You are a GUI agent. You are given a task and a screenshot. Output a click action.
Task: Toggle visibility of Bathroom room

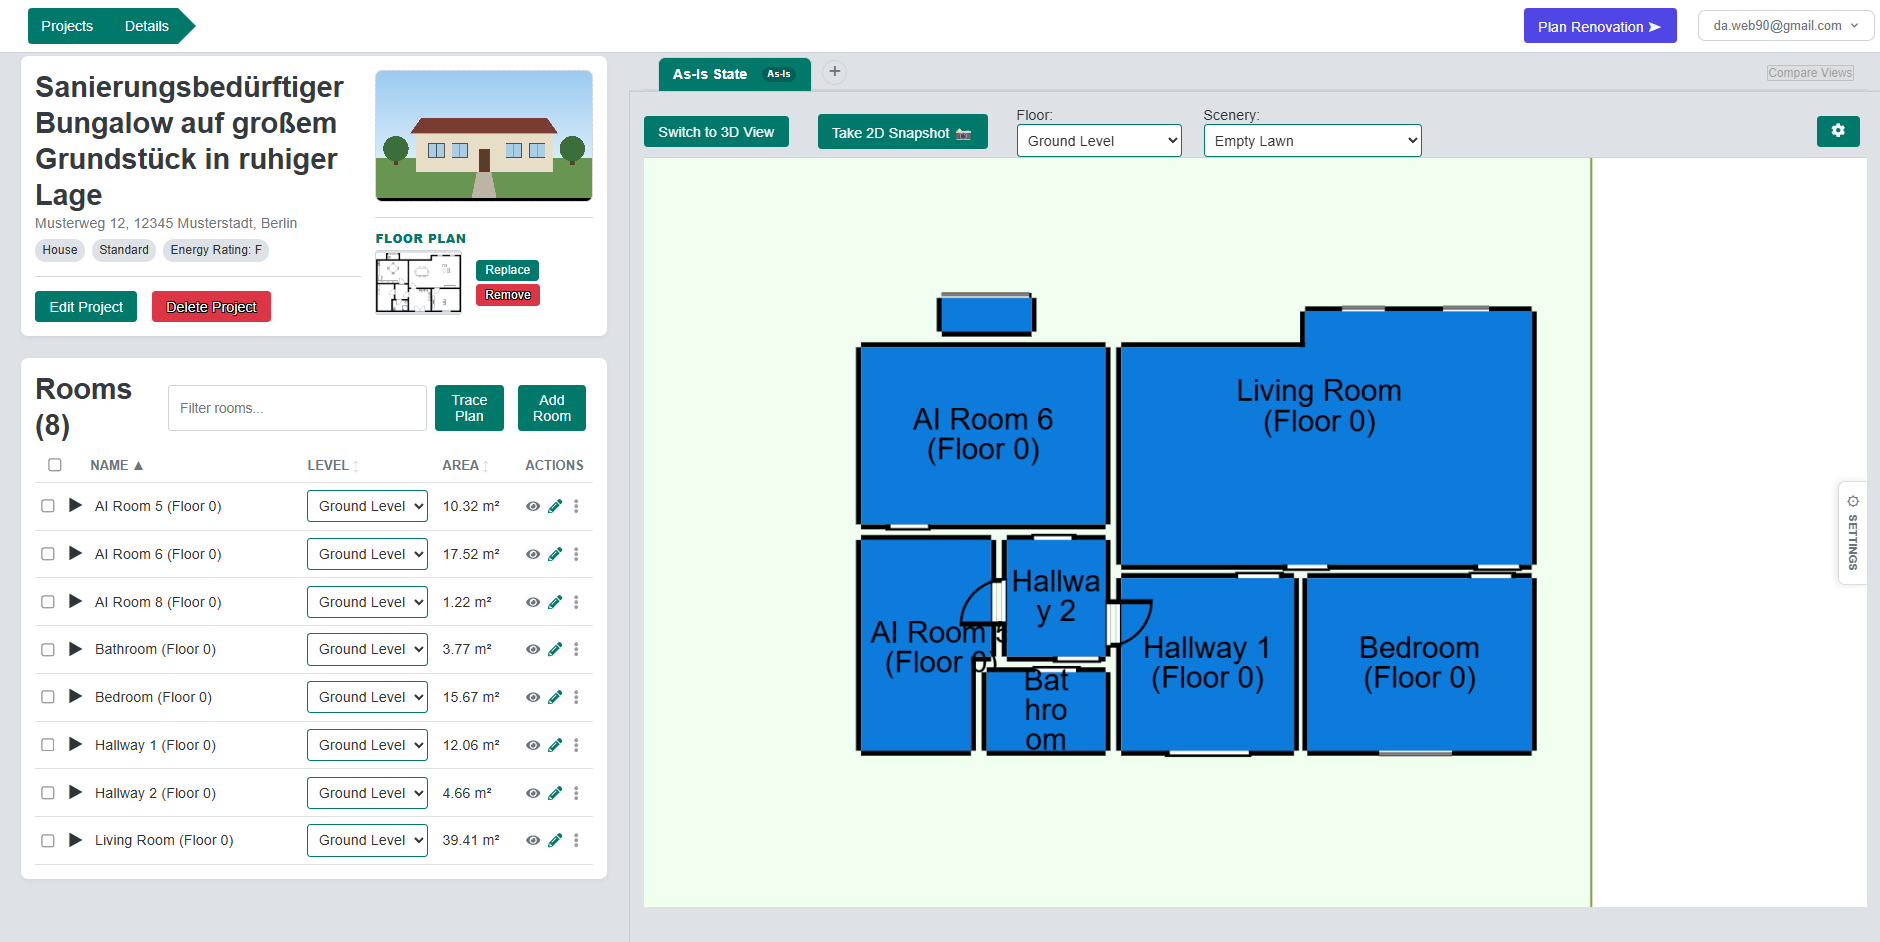point(533,649)
